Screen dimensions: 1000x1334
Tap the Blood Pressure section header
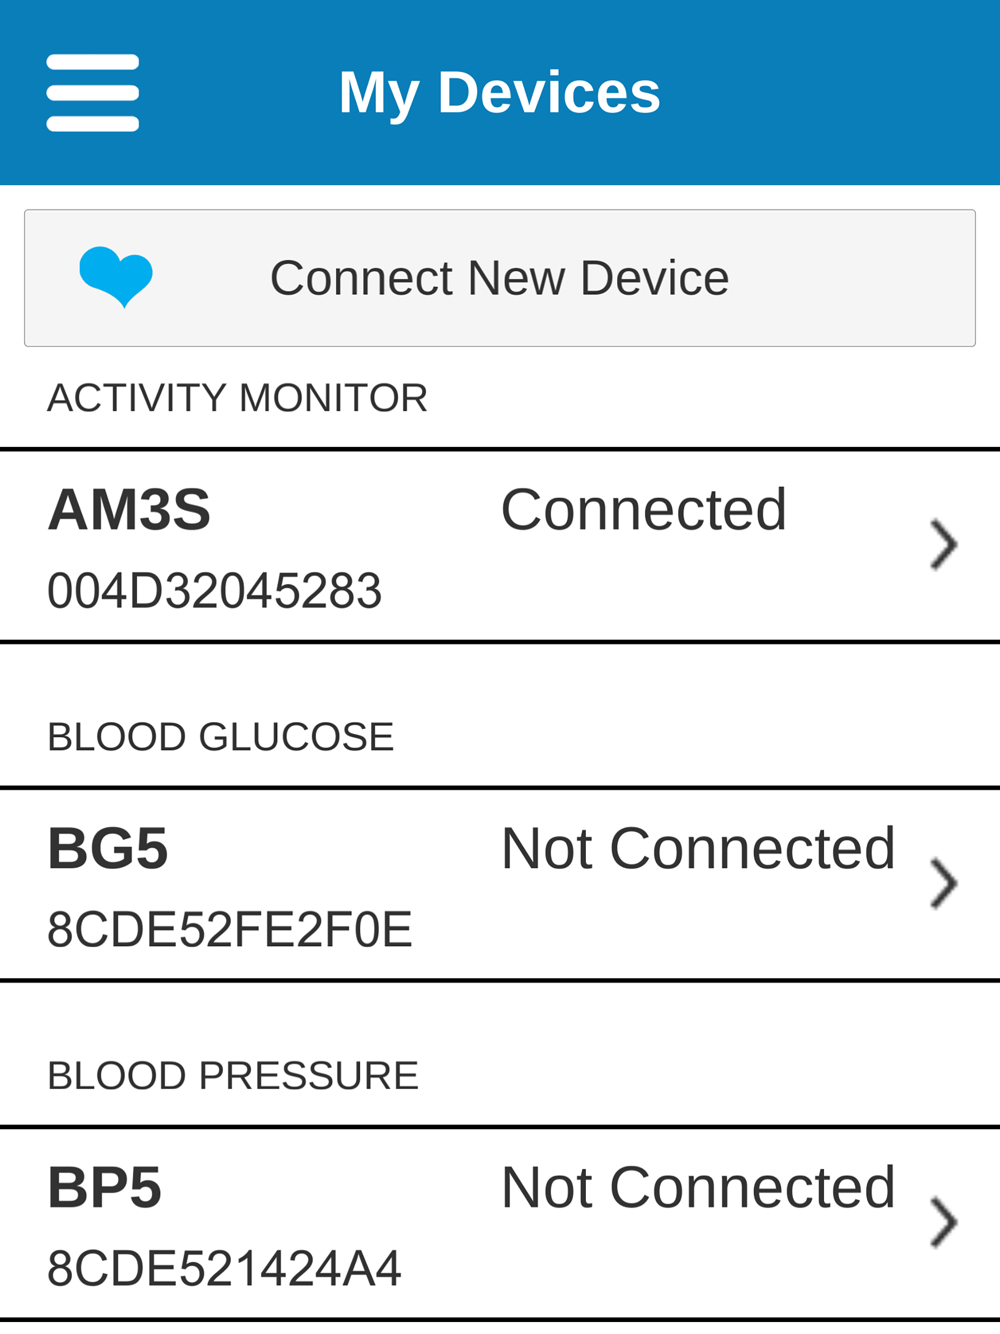[232, 1076]
